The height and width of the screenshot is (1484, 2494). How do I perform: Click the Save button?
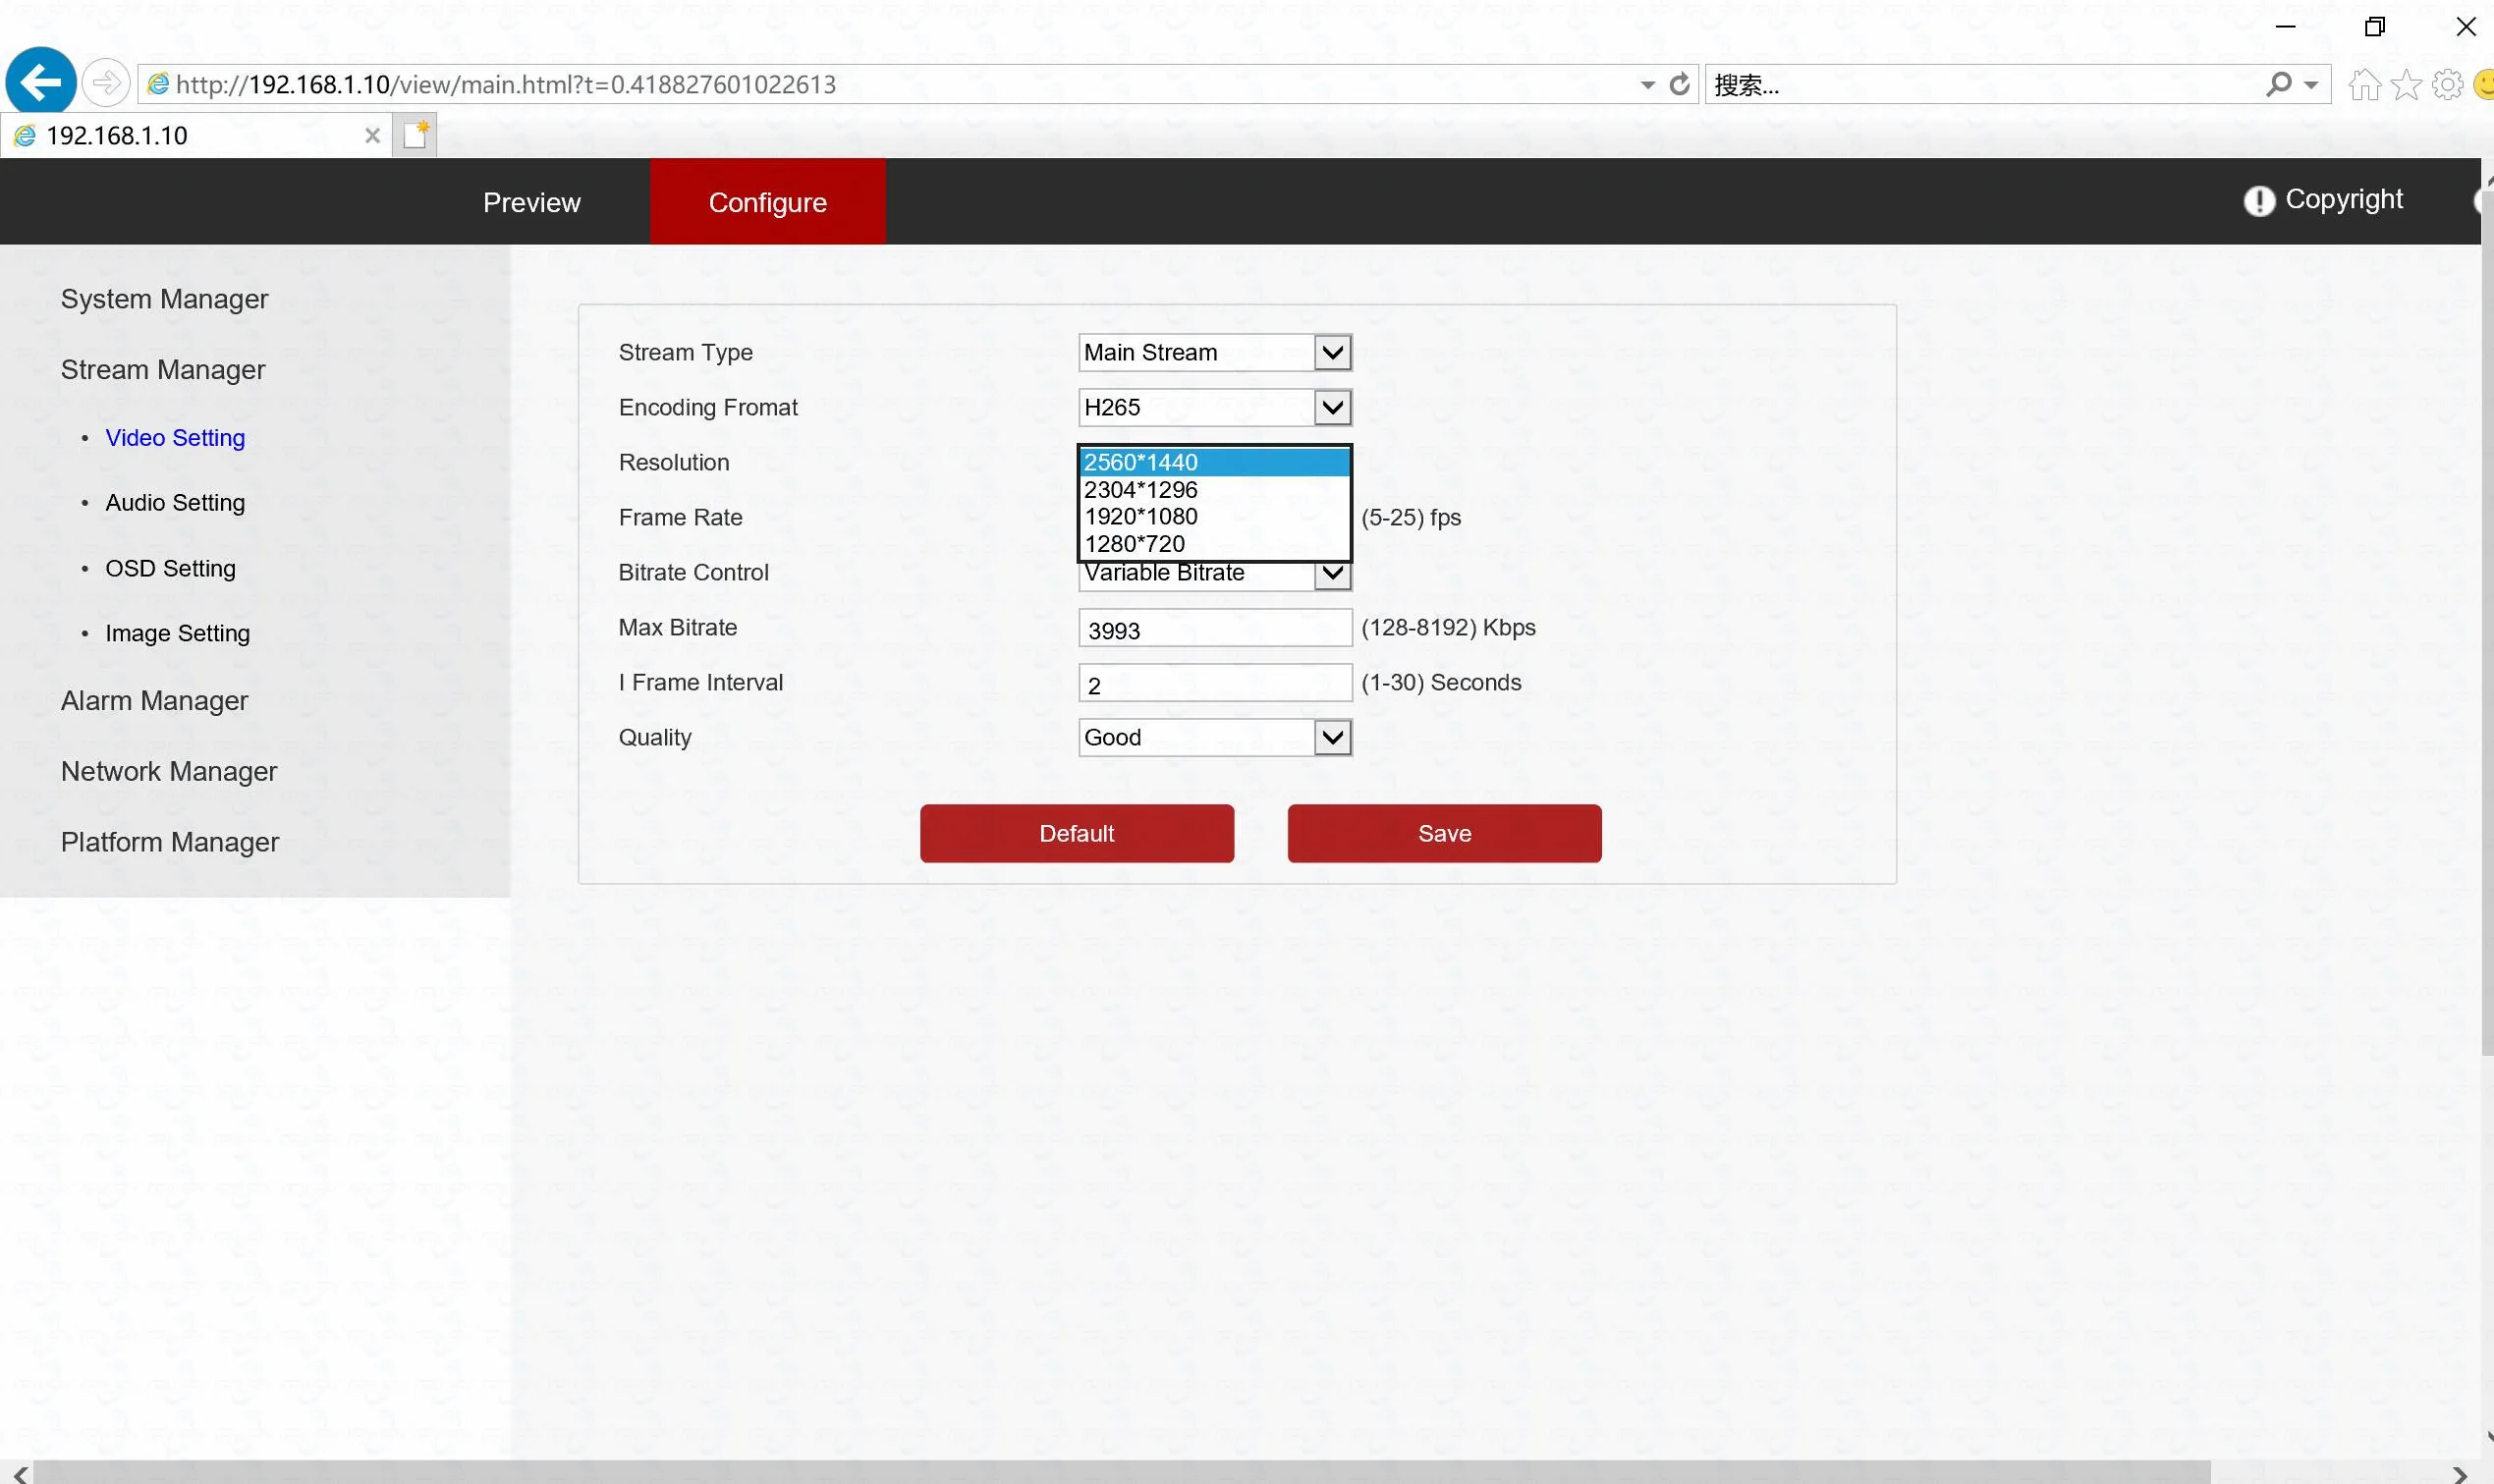point(1444,833)
